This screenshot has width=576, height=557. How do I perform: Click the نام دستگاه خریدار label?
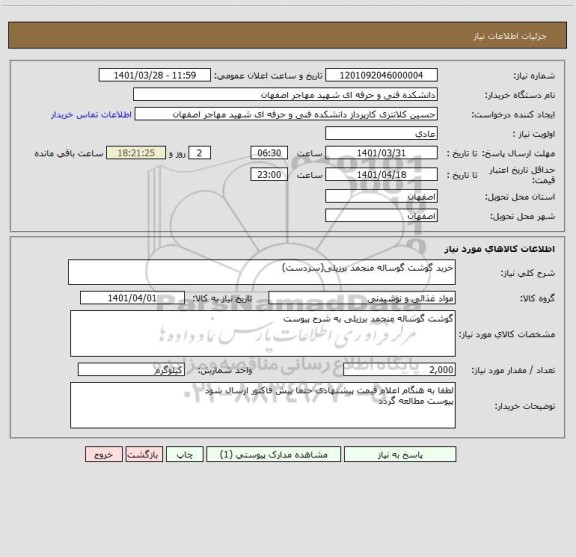pyautogui.click(x=520, y=95)
